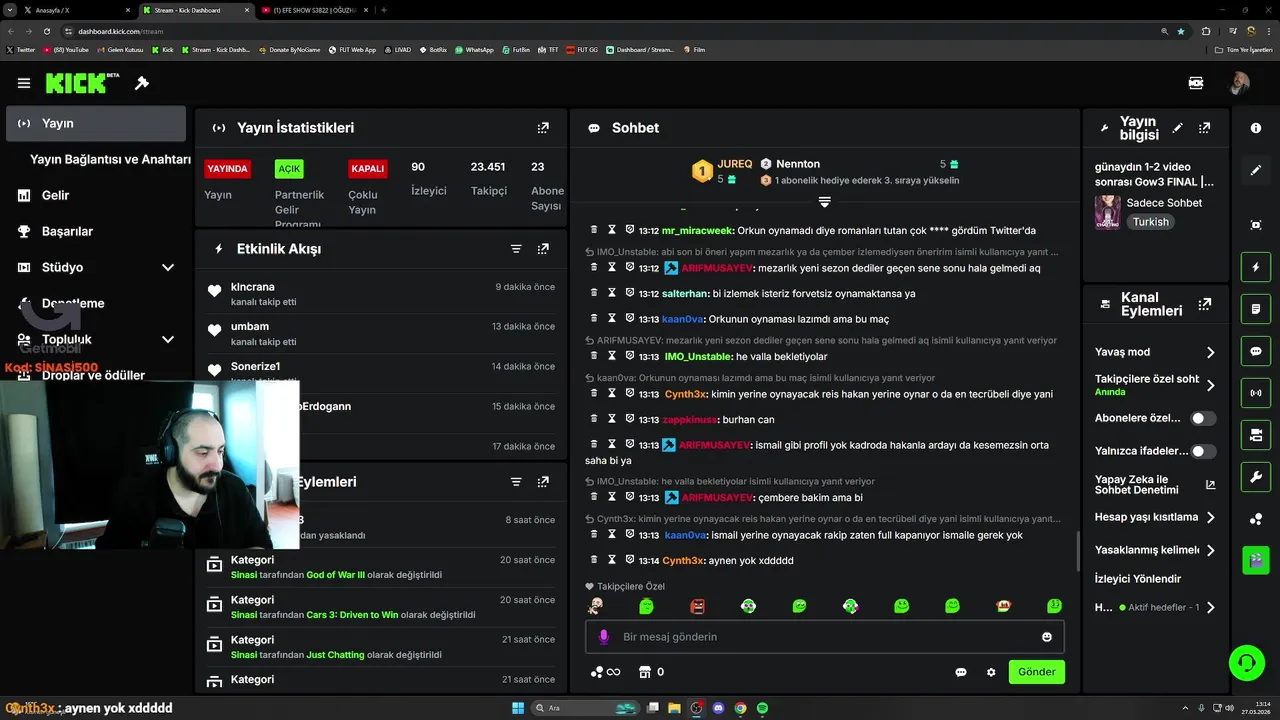The image size is (1280, 720).
Task: Open Etkinlik Akışı filter options
Action: point(516,249)
